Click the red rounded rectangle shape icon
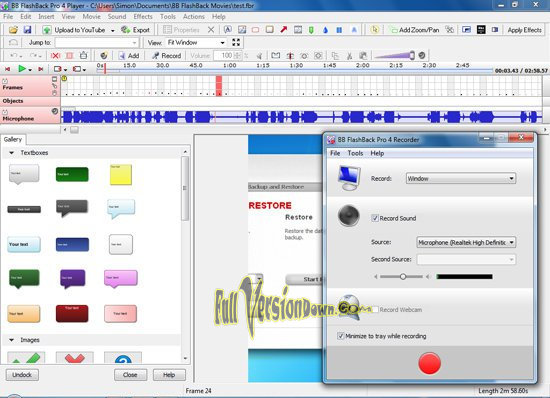 coord(255,30)
